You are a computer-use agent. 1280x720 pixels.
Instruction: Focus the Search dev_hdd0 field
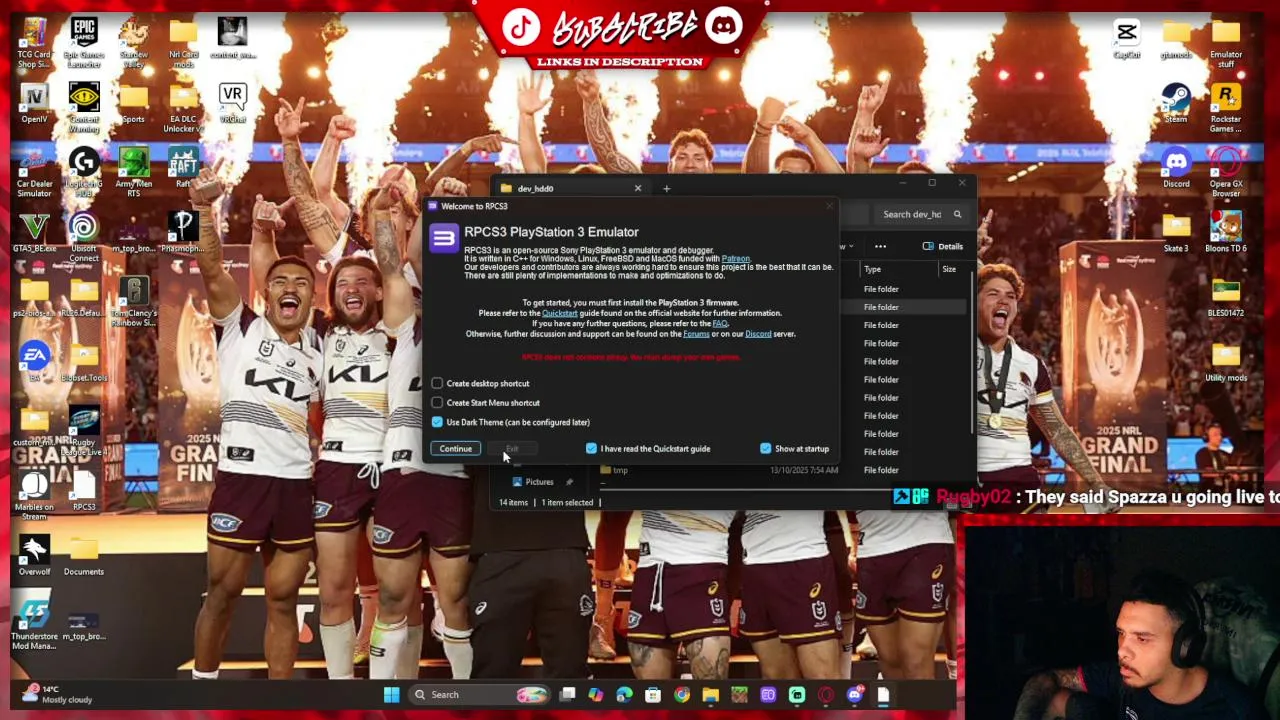tap(920, 214)
